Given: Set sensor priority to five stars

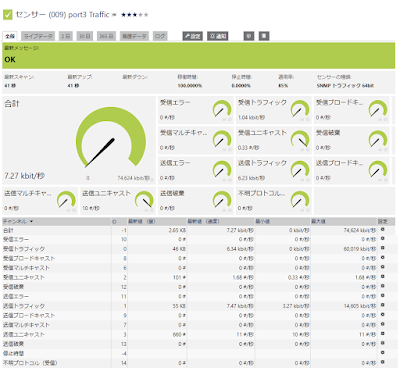Looking at the screenshot, I should pos(146,15).
